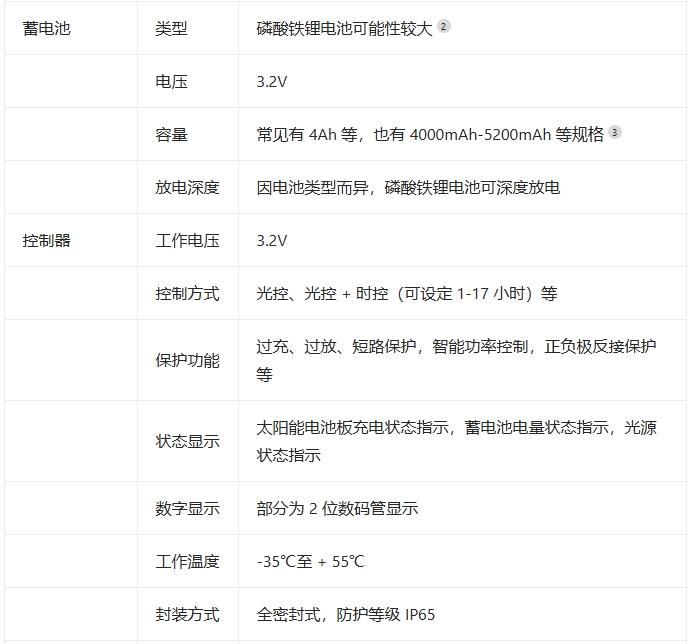The width and height of the screenshot is (689, 644).
Task: Select the 控制器 category cell
Action: pyautogui.click(x=47, y=240)
